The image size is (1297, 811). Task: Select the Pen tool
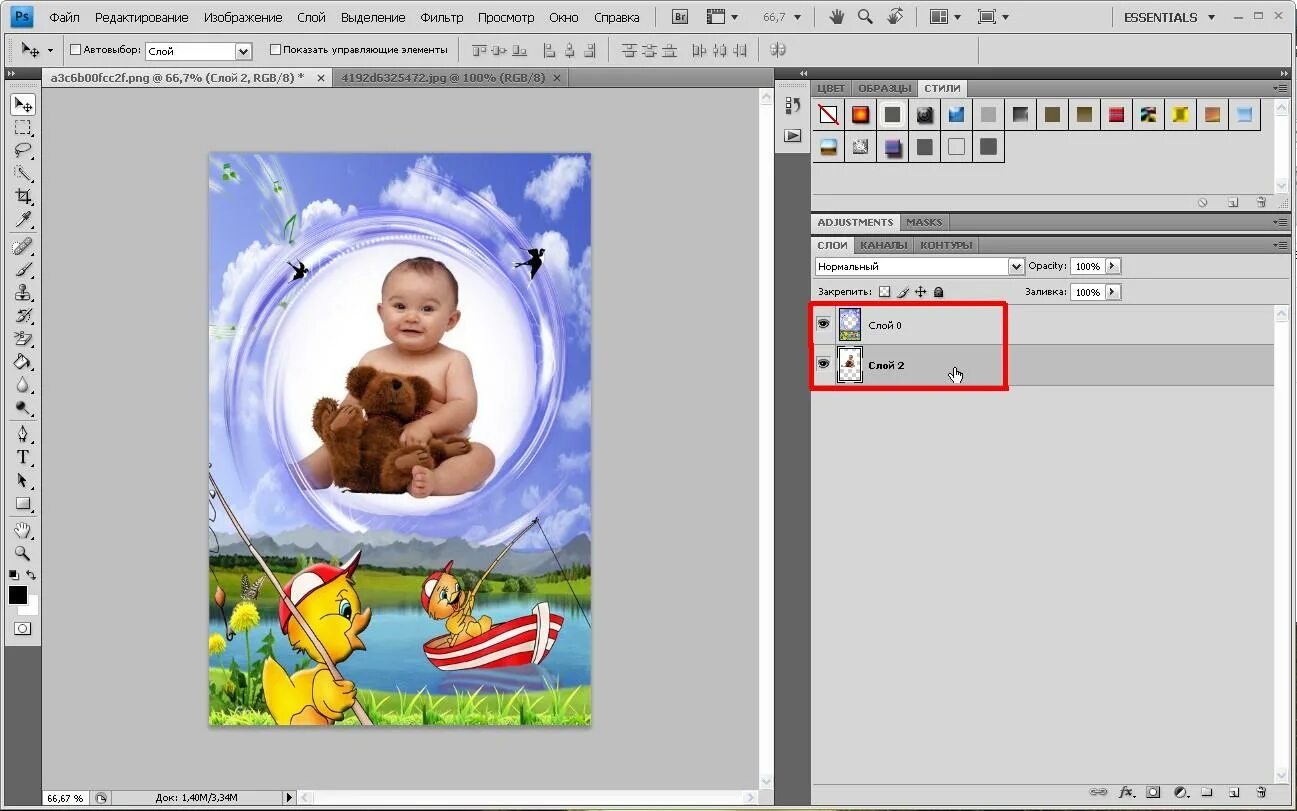click(x=22, y=434)
